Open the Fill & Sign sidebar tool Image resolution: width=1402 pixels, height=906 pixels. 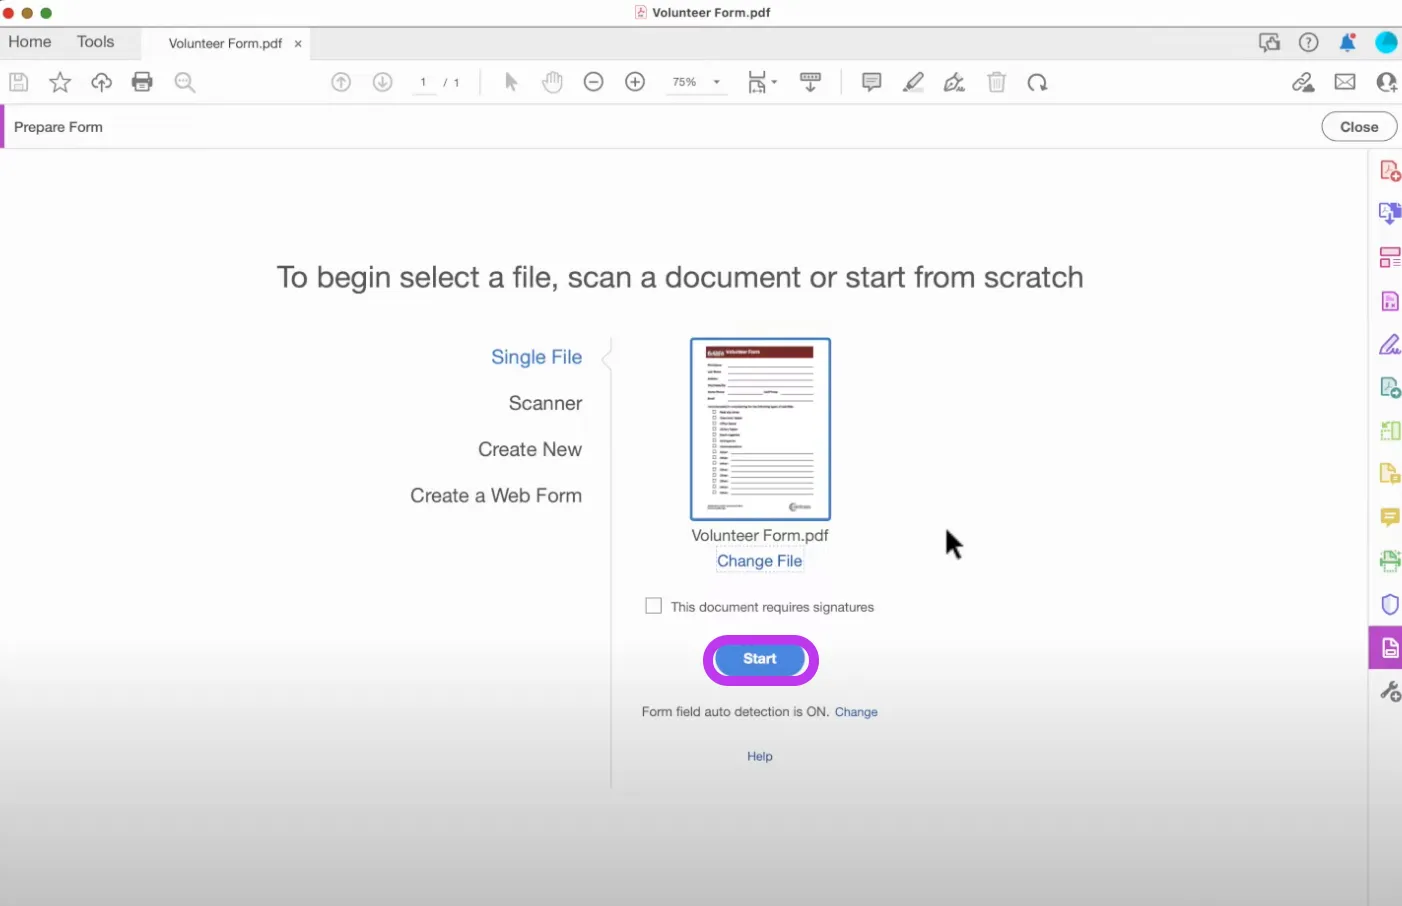tap(1390, 345)
